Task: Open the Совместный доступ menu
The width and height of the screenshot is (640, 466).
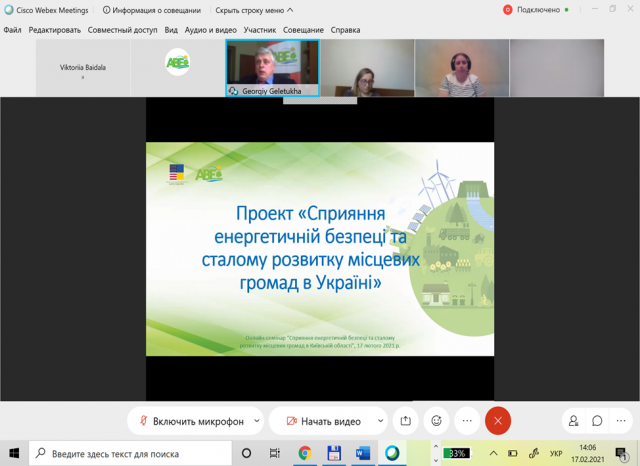Action: pyautogui.click(x=122, y=30)
